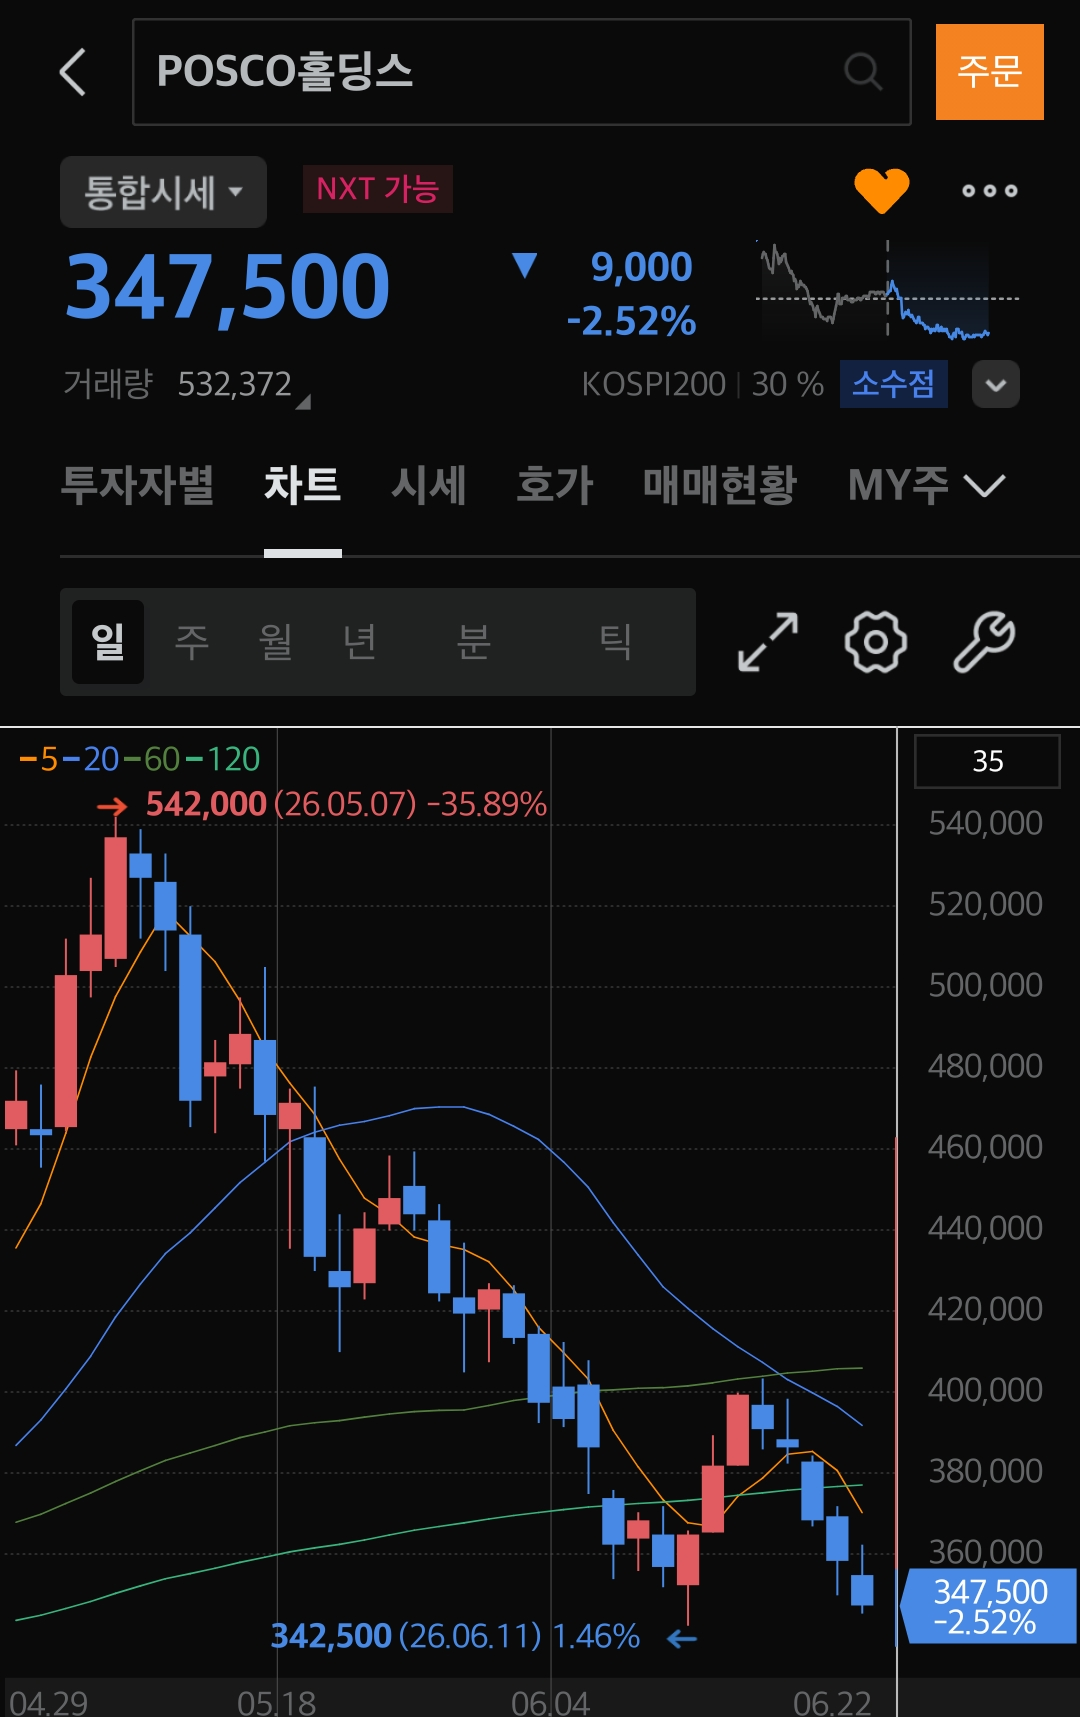
Task: Open the intraday mini chart thumbnail
Action: click(x=887, y=290)
